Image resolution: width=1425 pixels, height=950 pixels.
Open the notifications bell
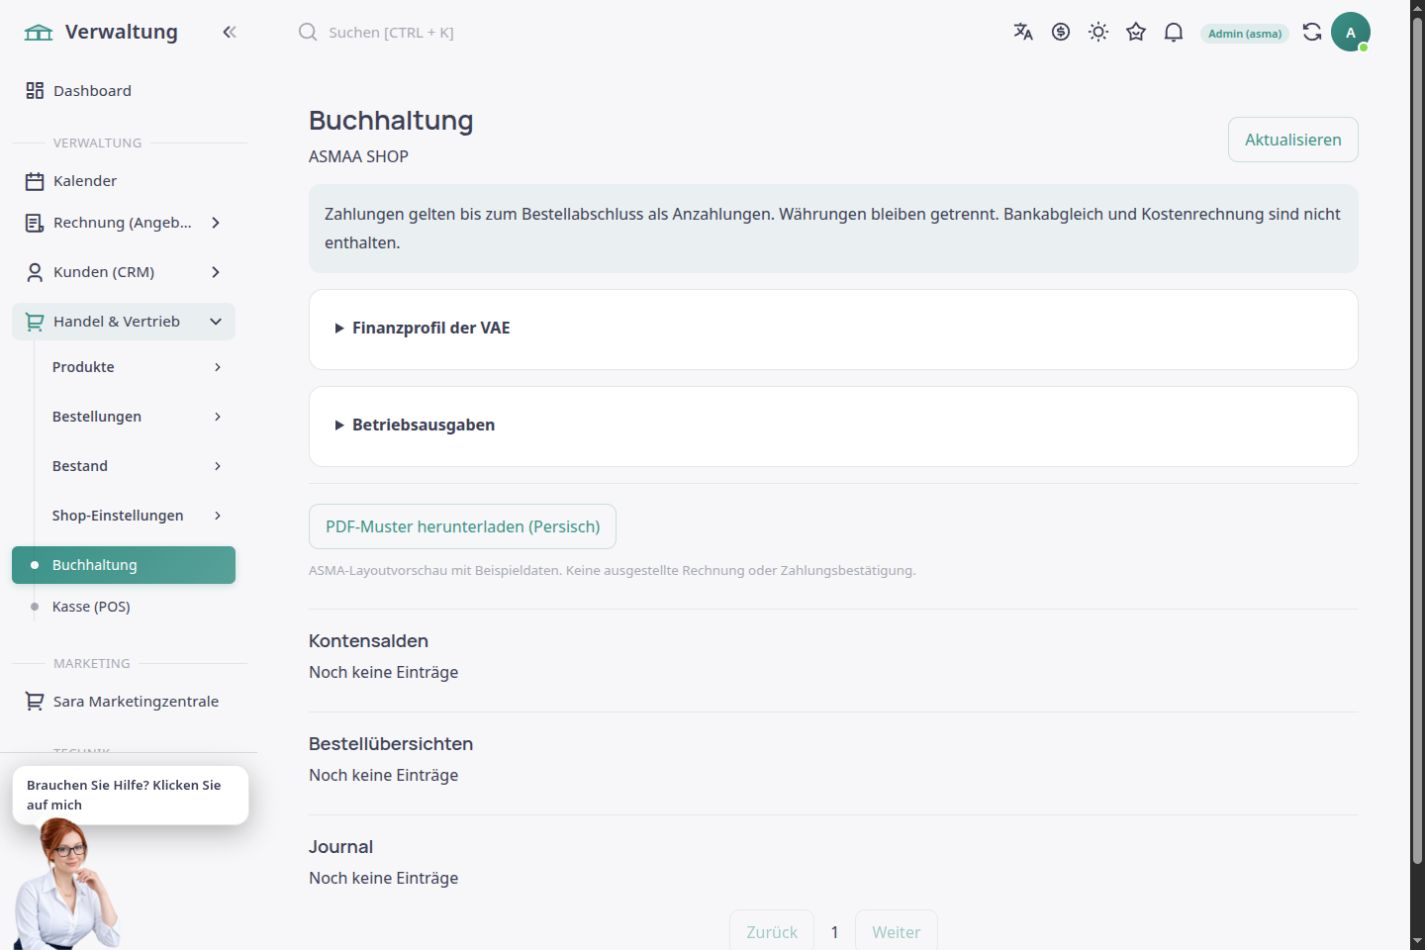point(1174,32)
